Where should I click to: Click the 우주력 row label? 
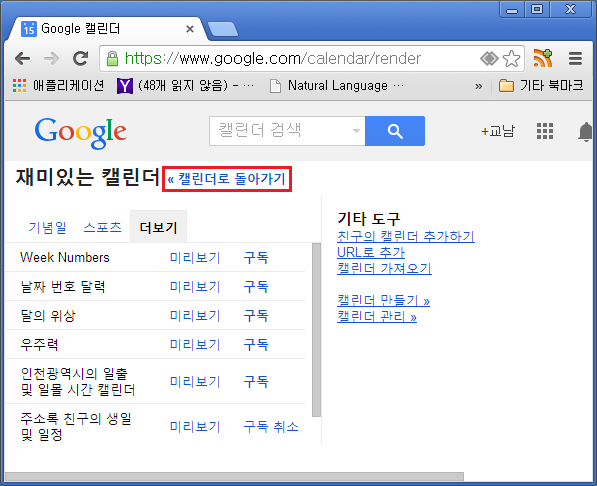39,345
